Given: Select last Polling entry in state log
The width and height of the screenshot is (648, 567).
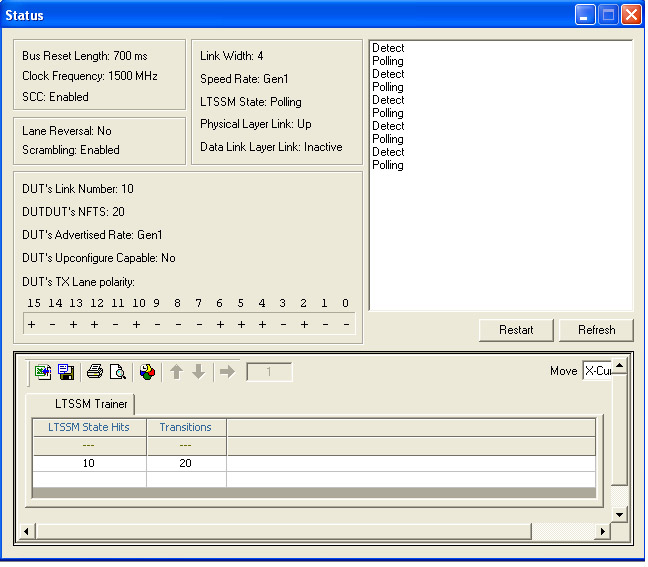Looking at the screenshot, I should (388, 166).
